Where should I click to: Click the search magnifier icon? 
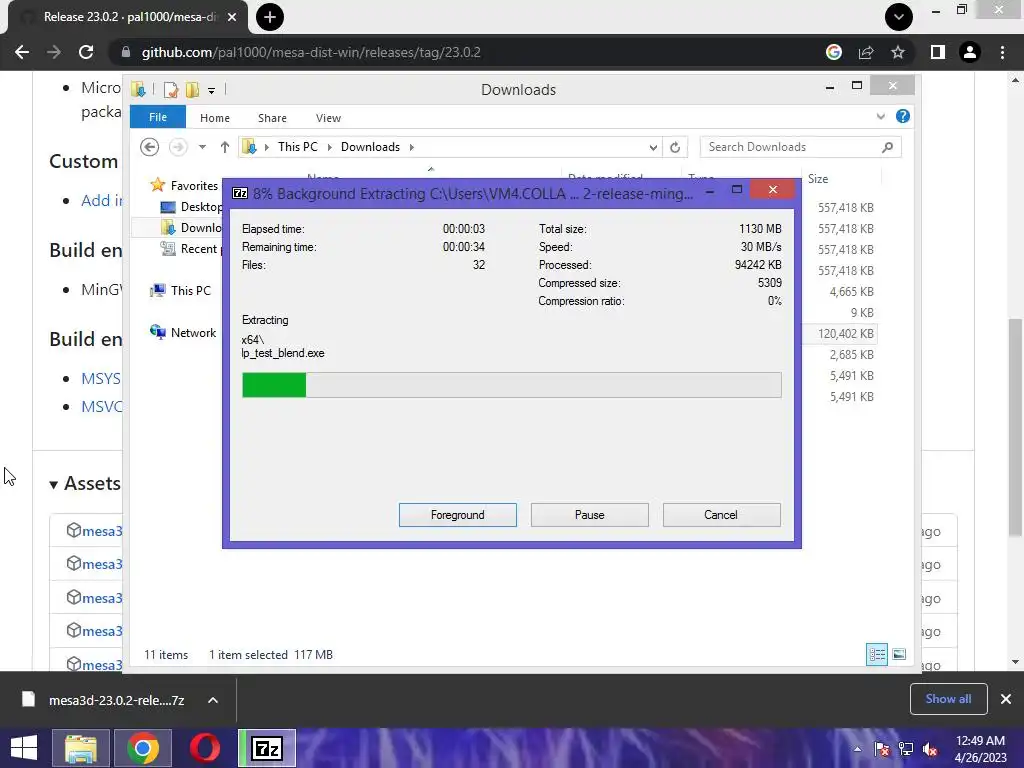pyautogui.click(x=887, y=147)
